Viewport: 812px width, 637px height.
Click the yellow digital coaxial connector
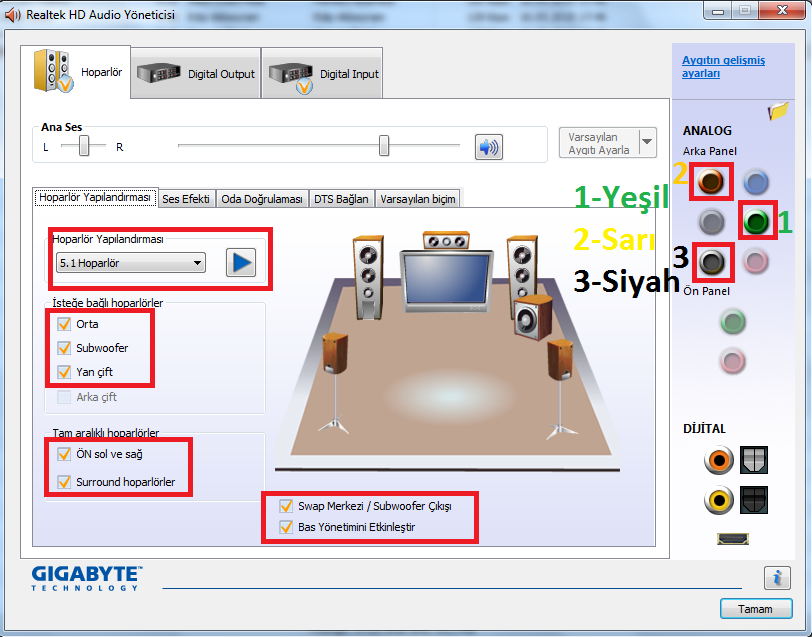[x=719, y=500]
